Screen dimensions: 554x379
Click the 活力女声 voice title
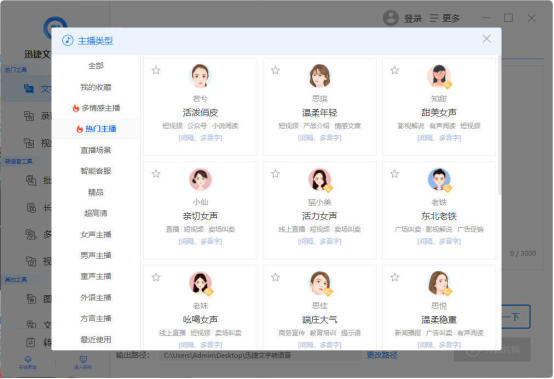pos(320,216)
